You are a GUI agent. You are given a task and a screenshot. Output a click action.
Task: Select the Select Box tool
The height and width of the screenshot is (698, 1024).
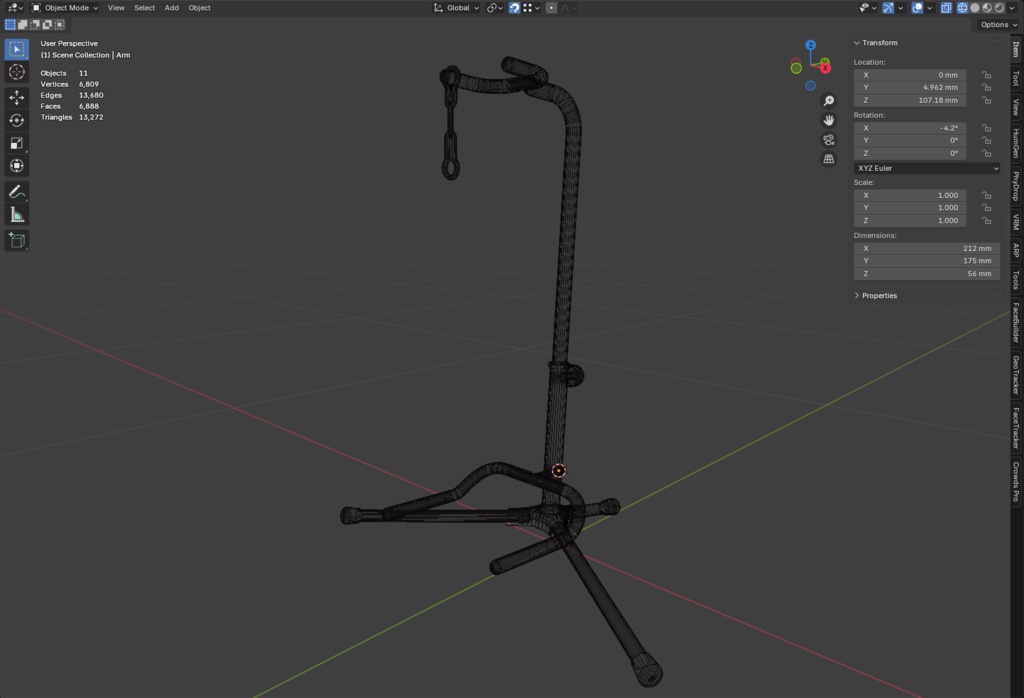(17, 50)
